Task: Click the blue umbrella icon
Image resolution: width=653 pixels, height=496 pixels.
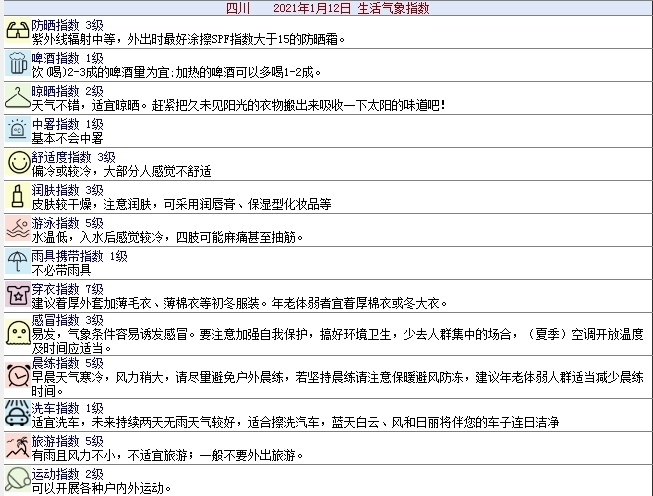Action: pos(16,262)
